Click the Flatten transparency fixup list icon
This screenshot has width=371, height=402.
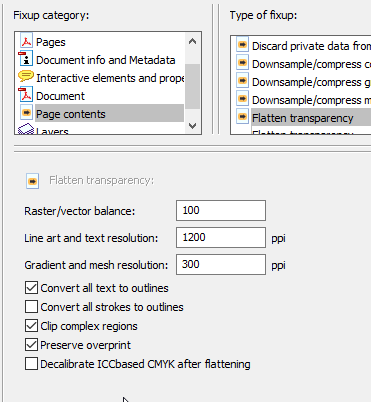243,116
